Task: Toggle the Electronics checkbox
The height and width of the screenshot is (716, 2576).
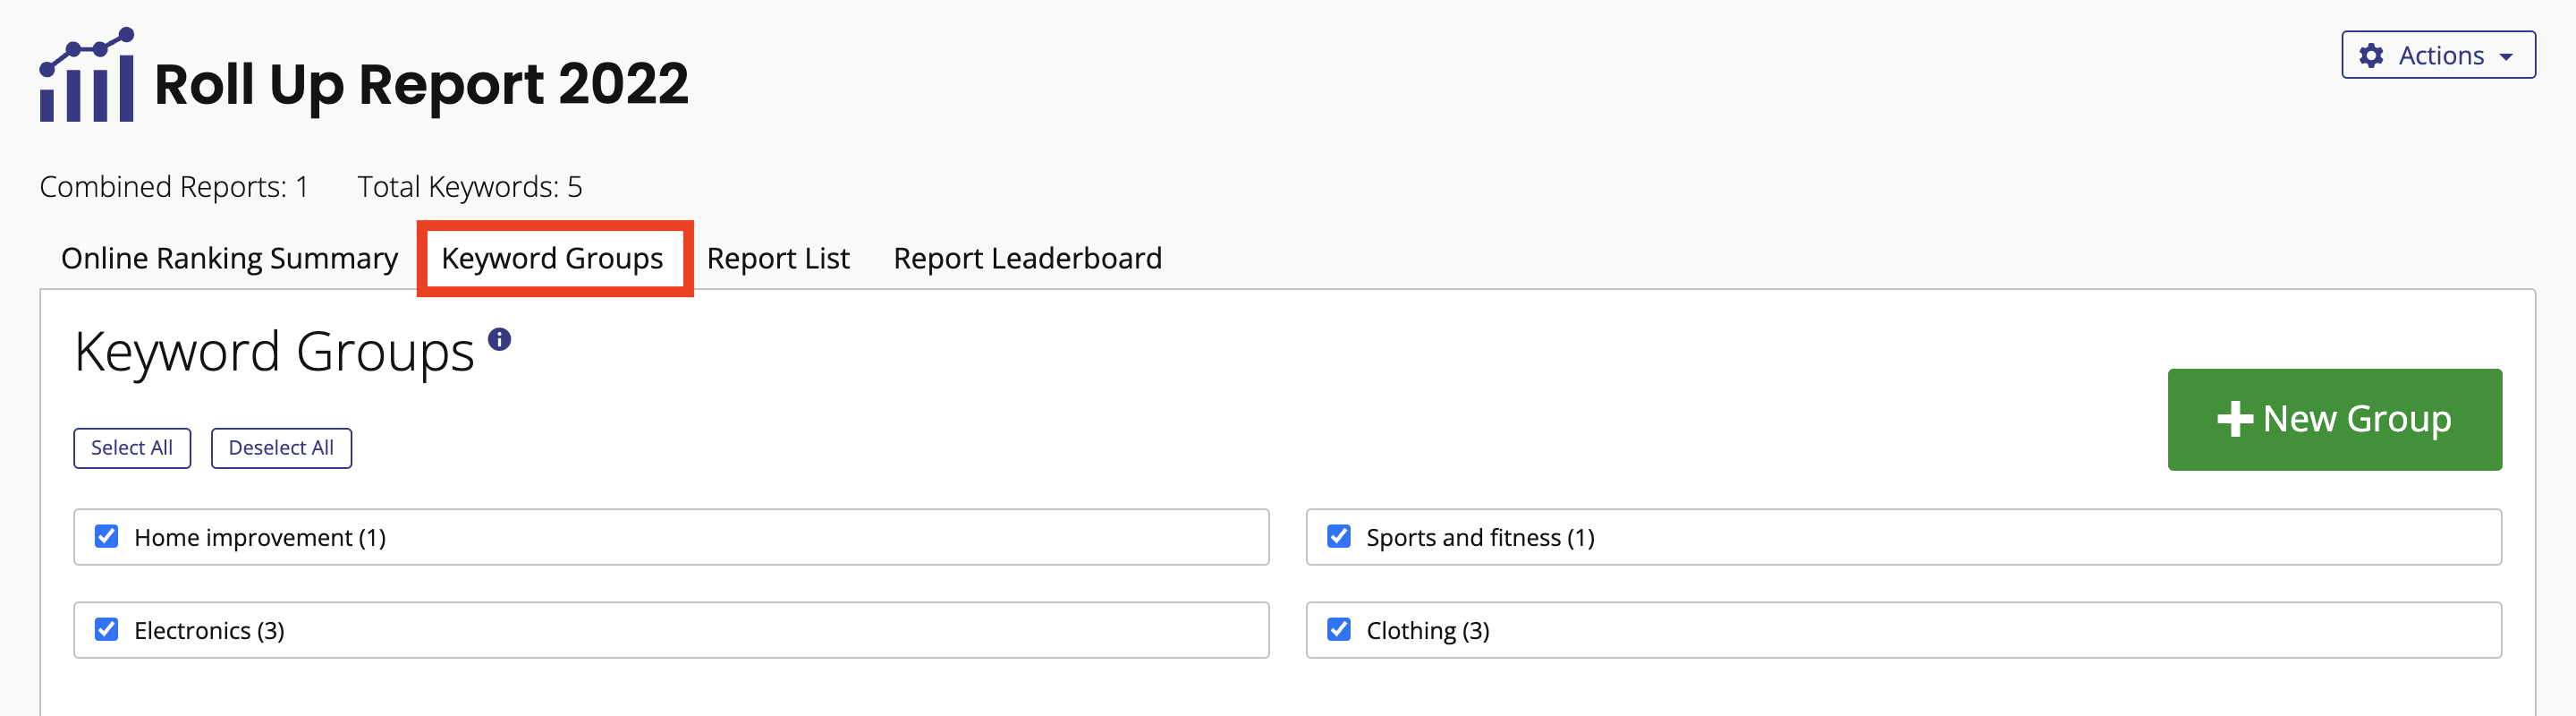Action: click(x=107, y=630)
